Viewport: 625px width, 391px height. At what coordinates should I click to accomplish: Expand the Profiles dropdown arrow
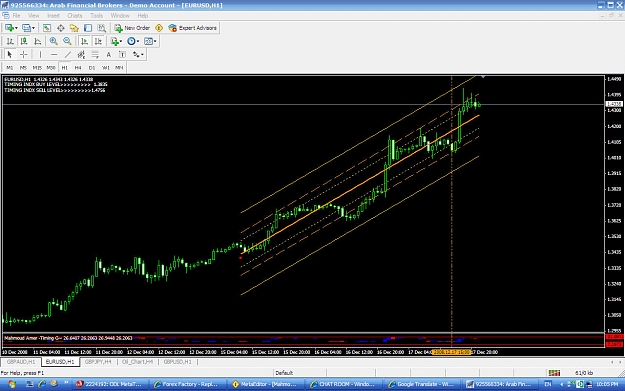tap(33, 28)
